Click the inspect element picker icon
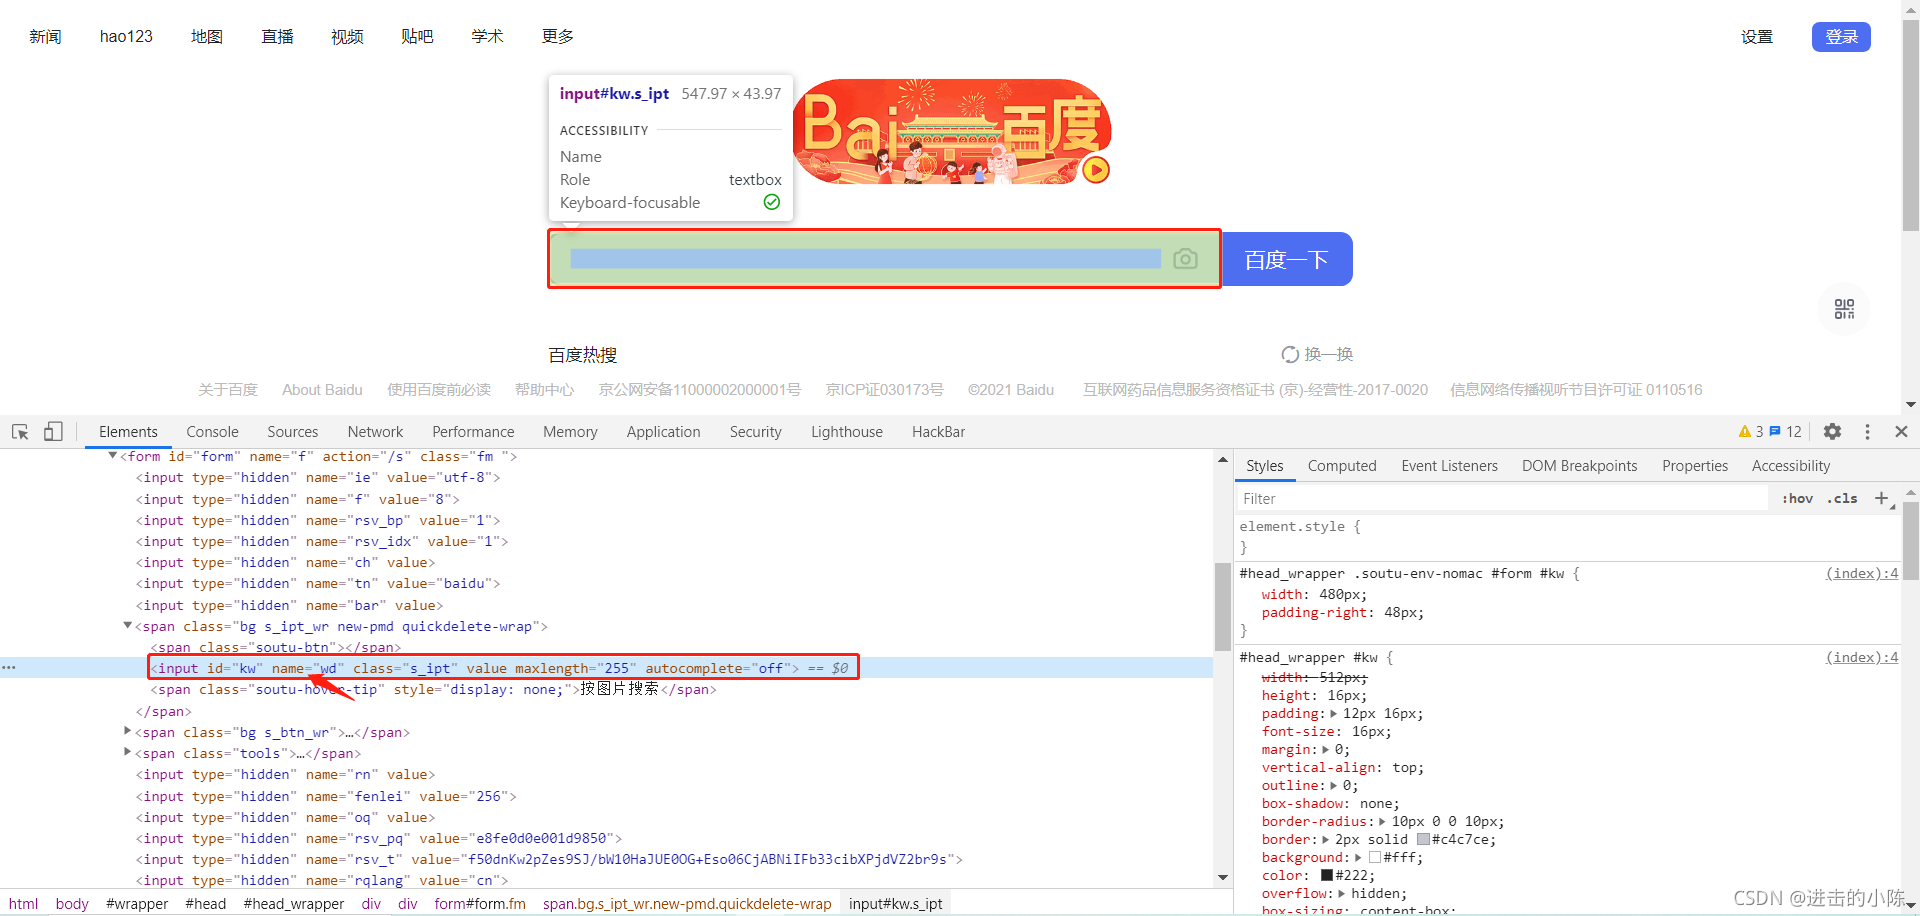Viewport: 1920px width, 916px height. (x=20, y=432)
